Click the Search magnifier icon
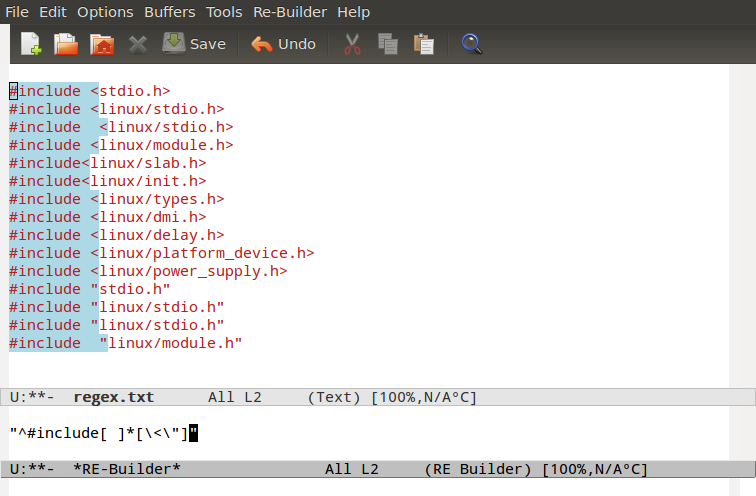 pos(471,44)
